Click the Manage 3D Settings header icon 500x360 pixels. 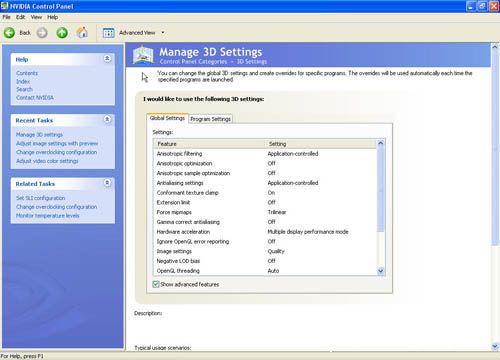point(143,55)
